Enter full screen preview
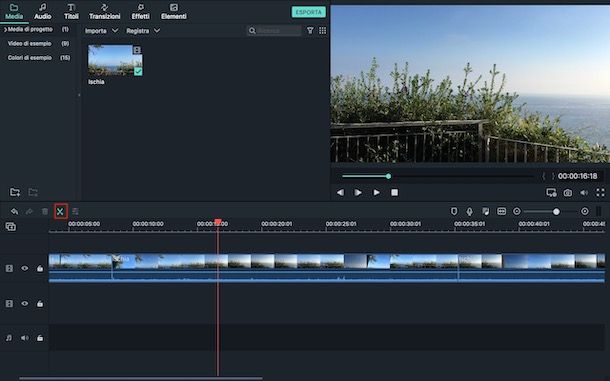This screenshot has height=381, width=610. (x=600, y=193)
